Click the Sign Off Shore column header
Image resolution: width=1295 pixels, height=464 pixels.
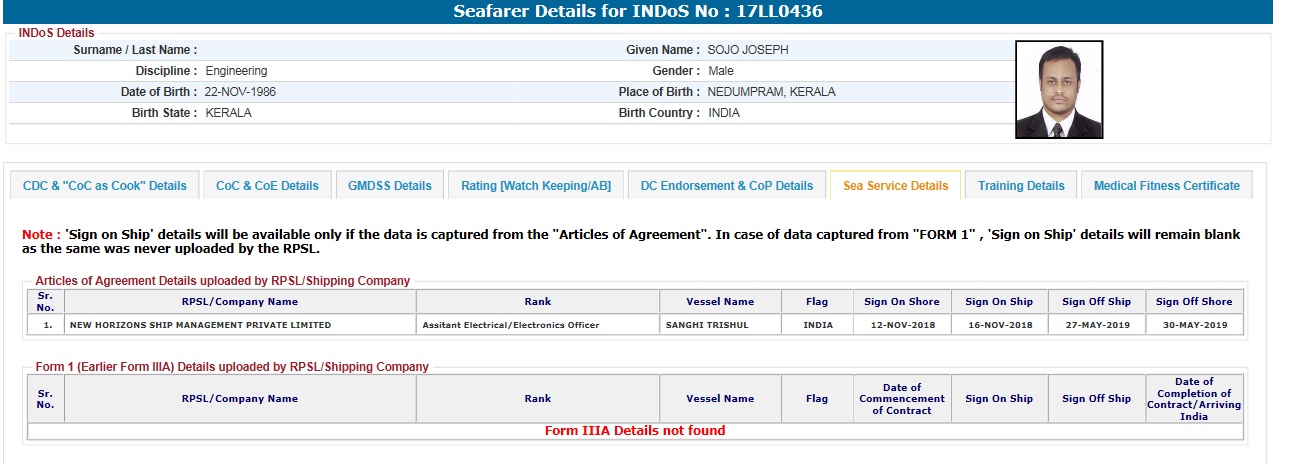(1194, 302)
